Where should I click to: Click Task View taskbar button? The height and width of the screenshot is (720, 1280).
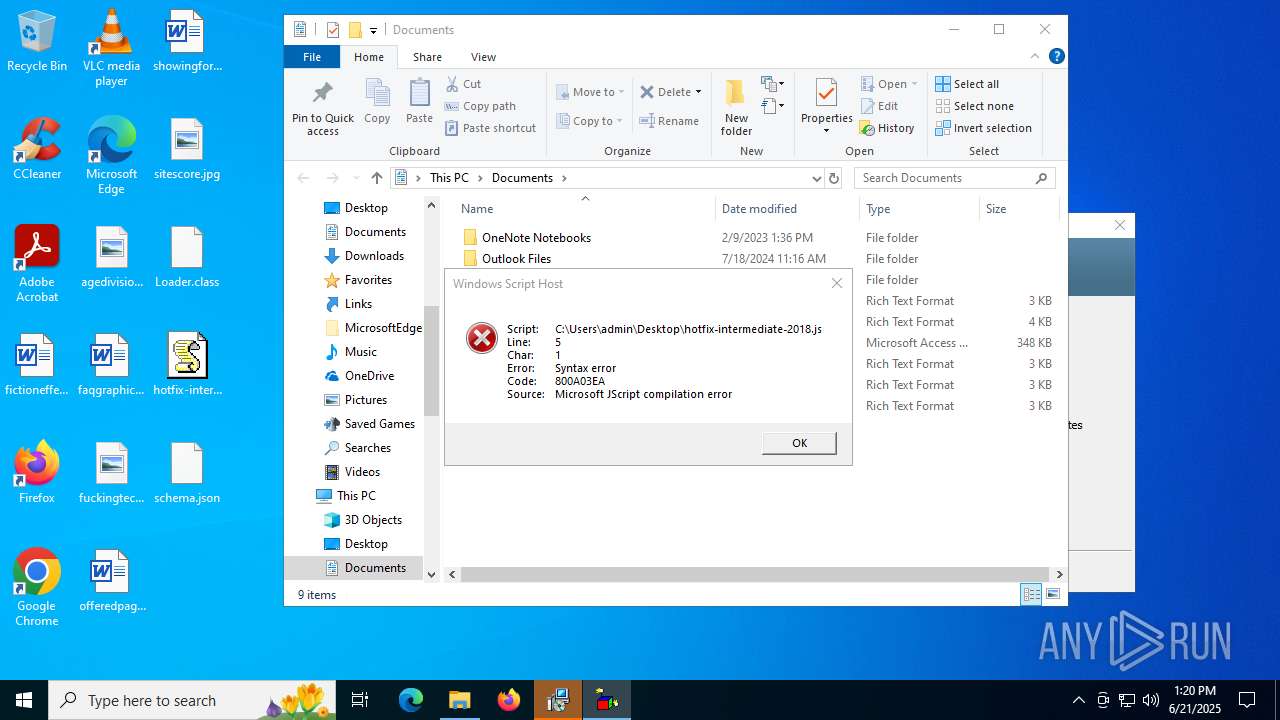pos(360,700)
